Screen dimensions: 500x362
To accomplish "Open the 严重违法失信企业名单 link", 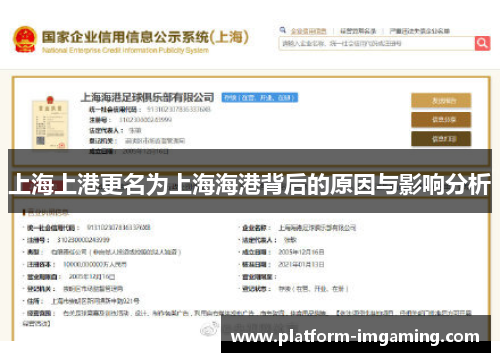I will click(x=419, y=31).
